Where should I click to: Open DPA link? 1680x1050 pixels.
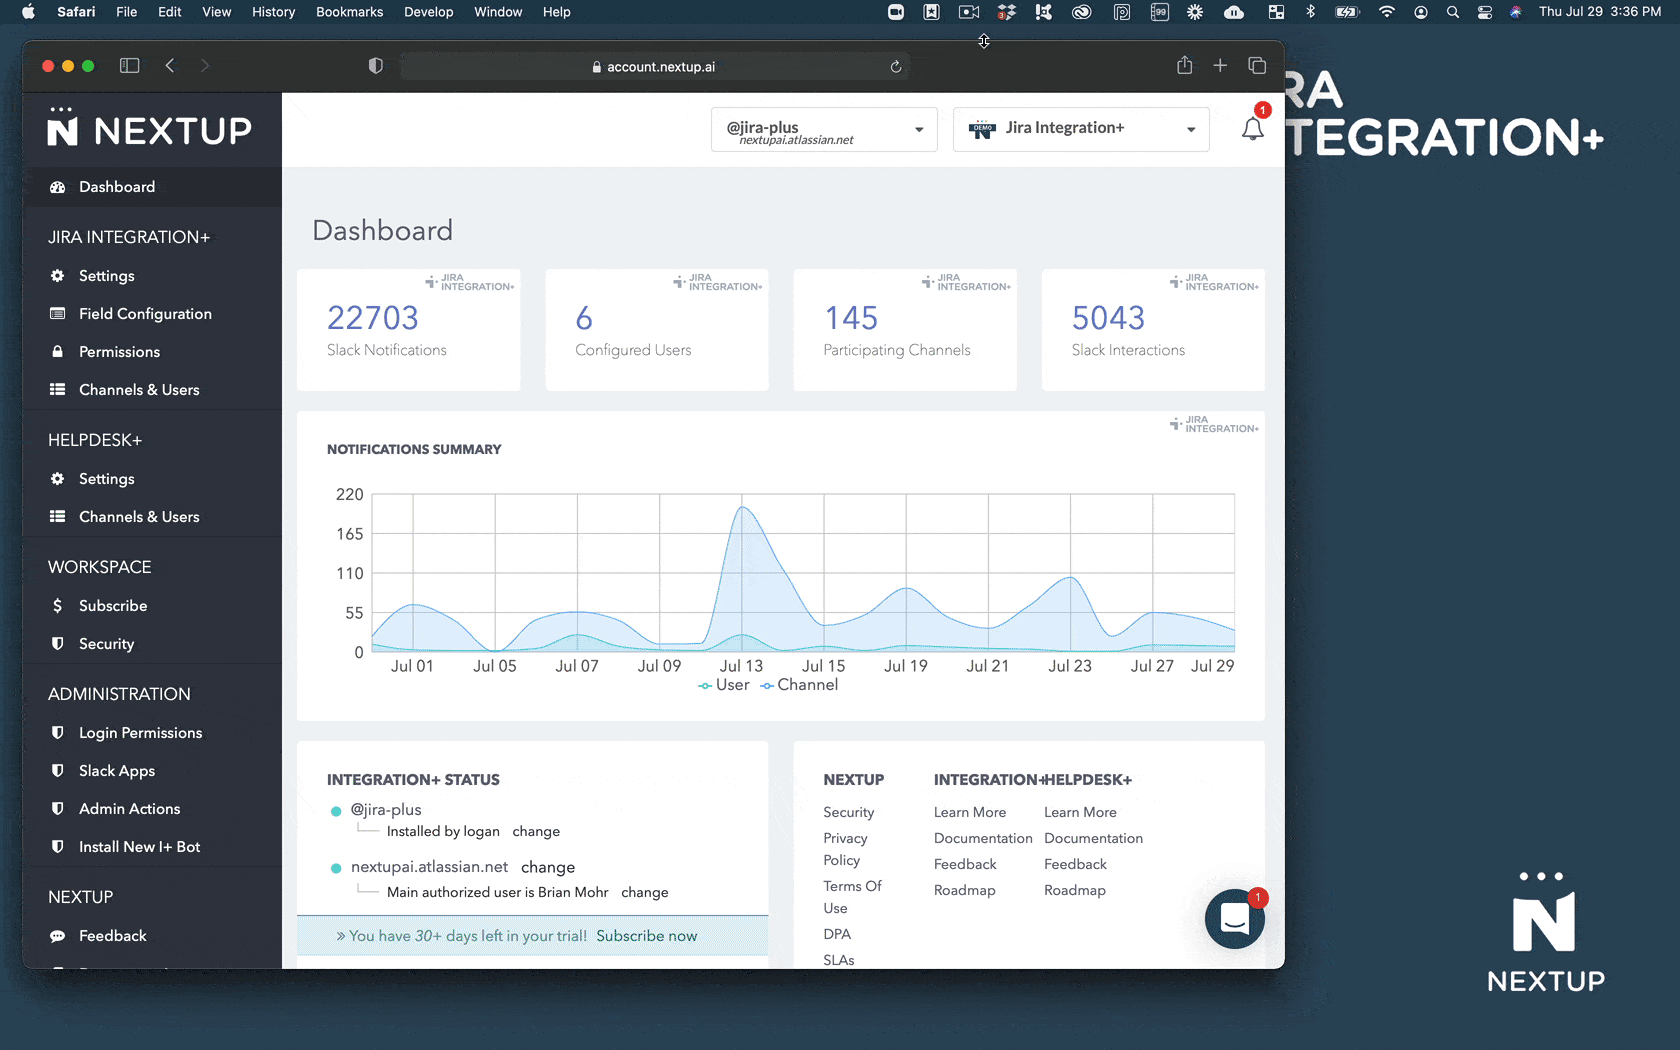pyautogui.click(x=837, y=935)
